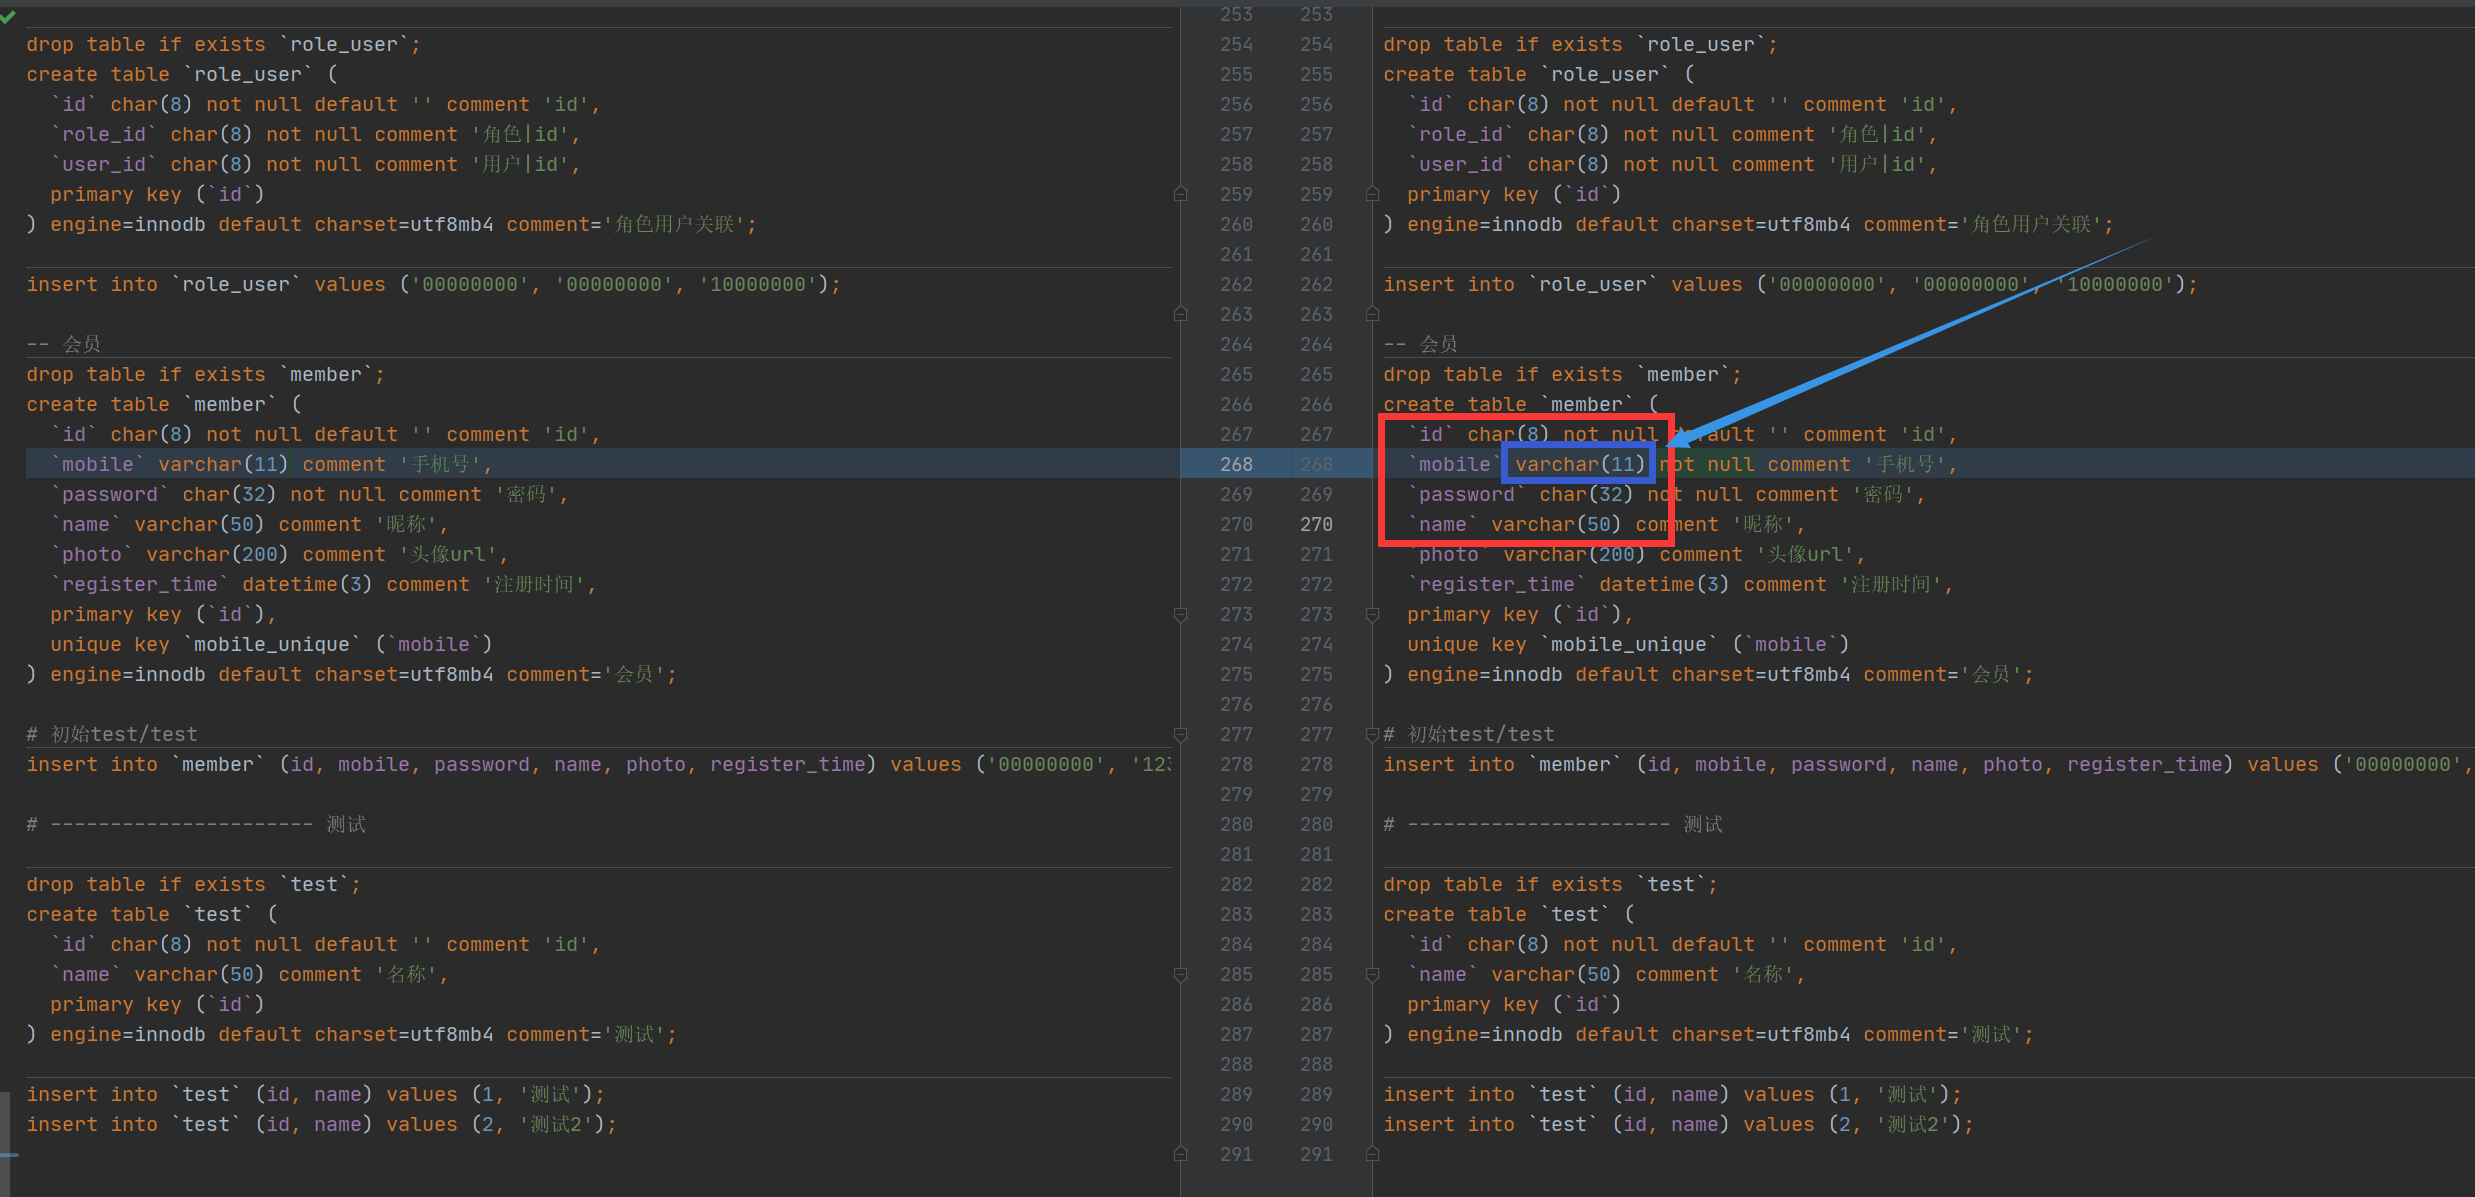Click "comment='会员'" engine line in left pane

tap(352, 674)
